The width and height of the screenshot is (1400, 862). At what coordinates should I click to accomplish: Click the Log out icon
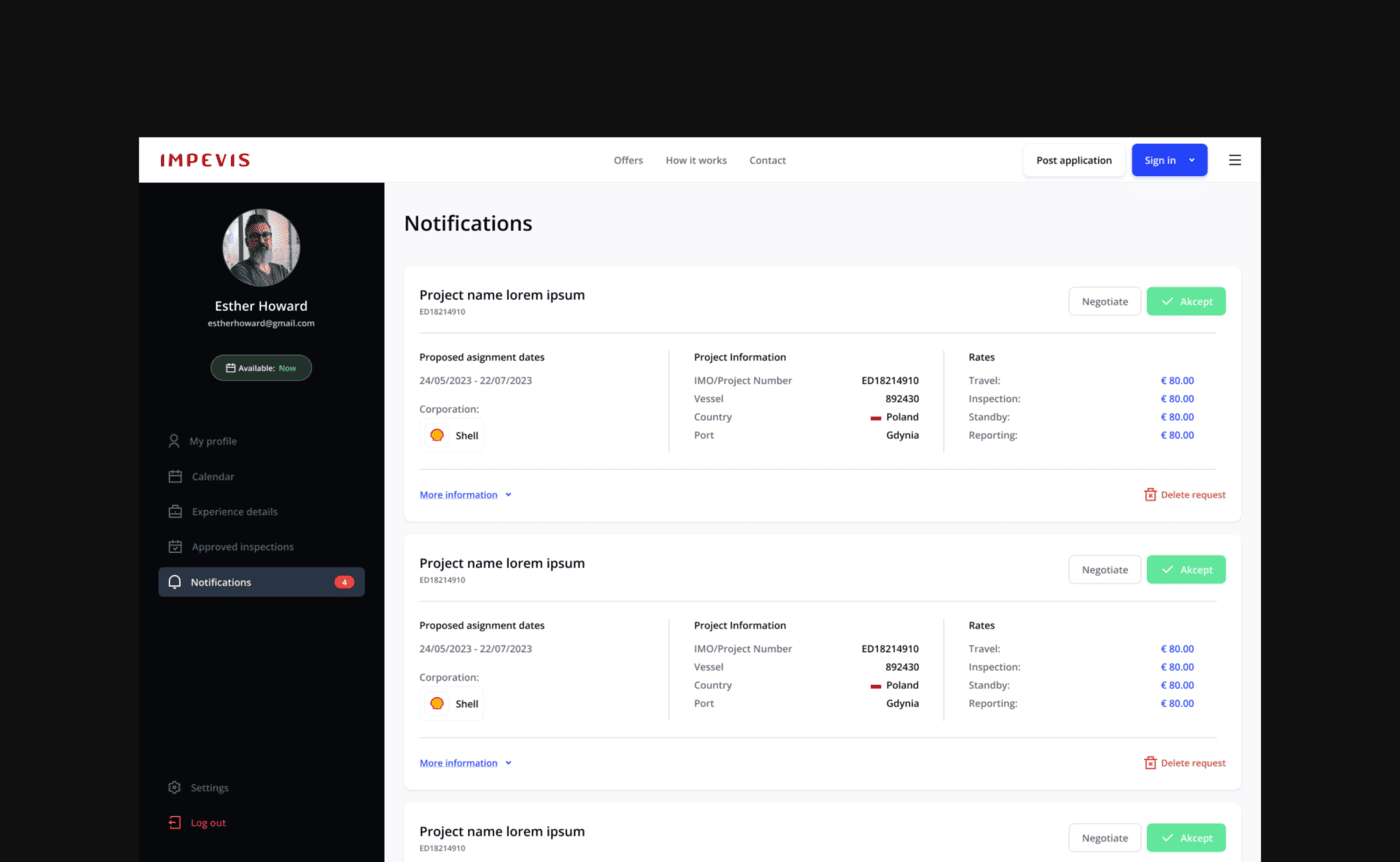click(x=175, y=823)
